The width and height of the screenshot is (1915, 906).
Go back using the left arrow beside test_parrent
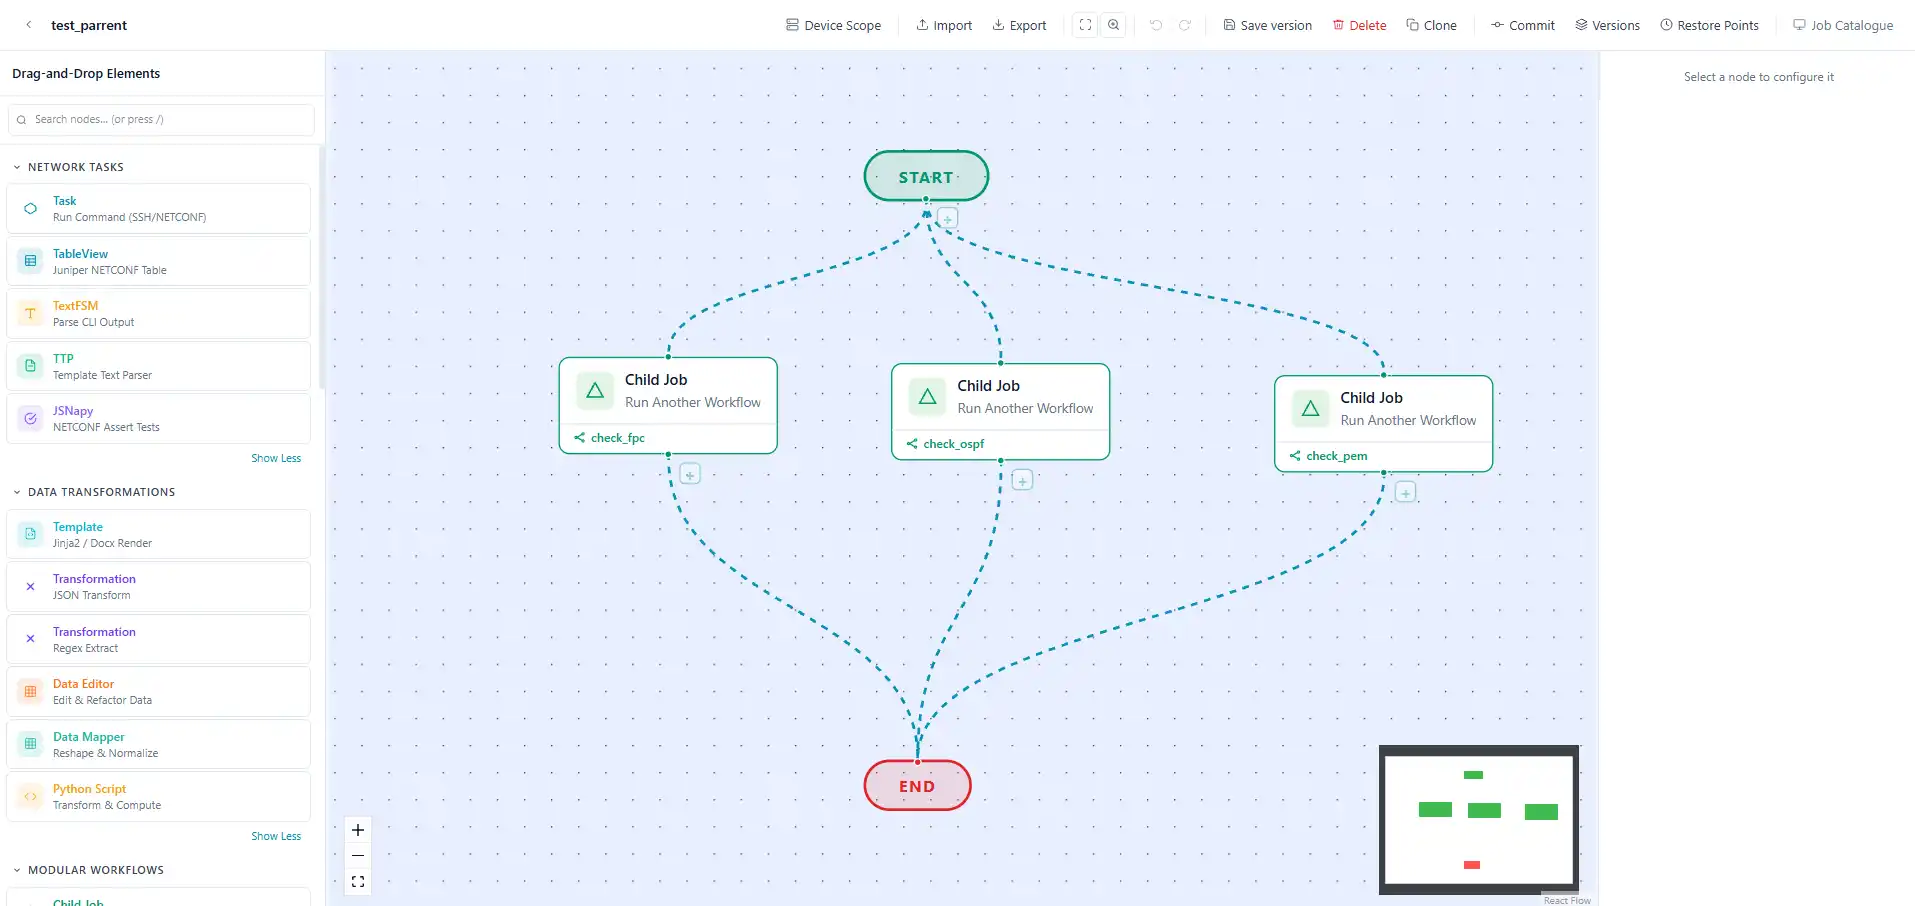coord(29,25)
